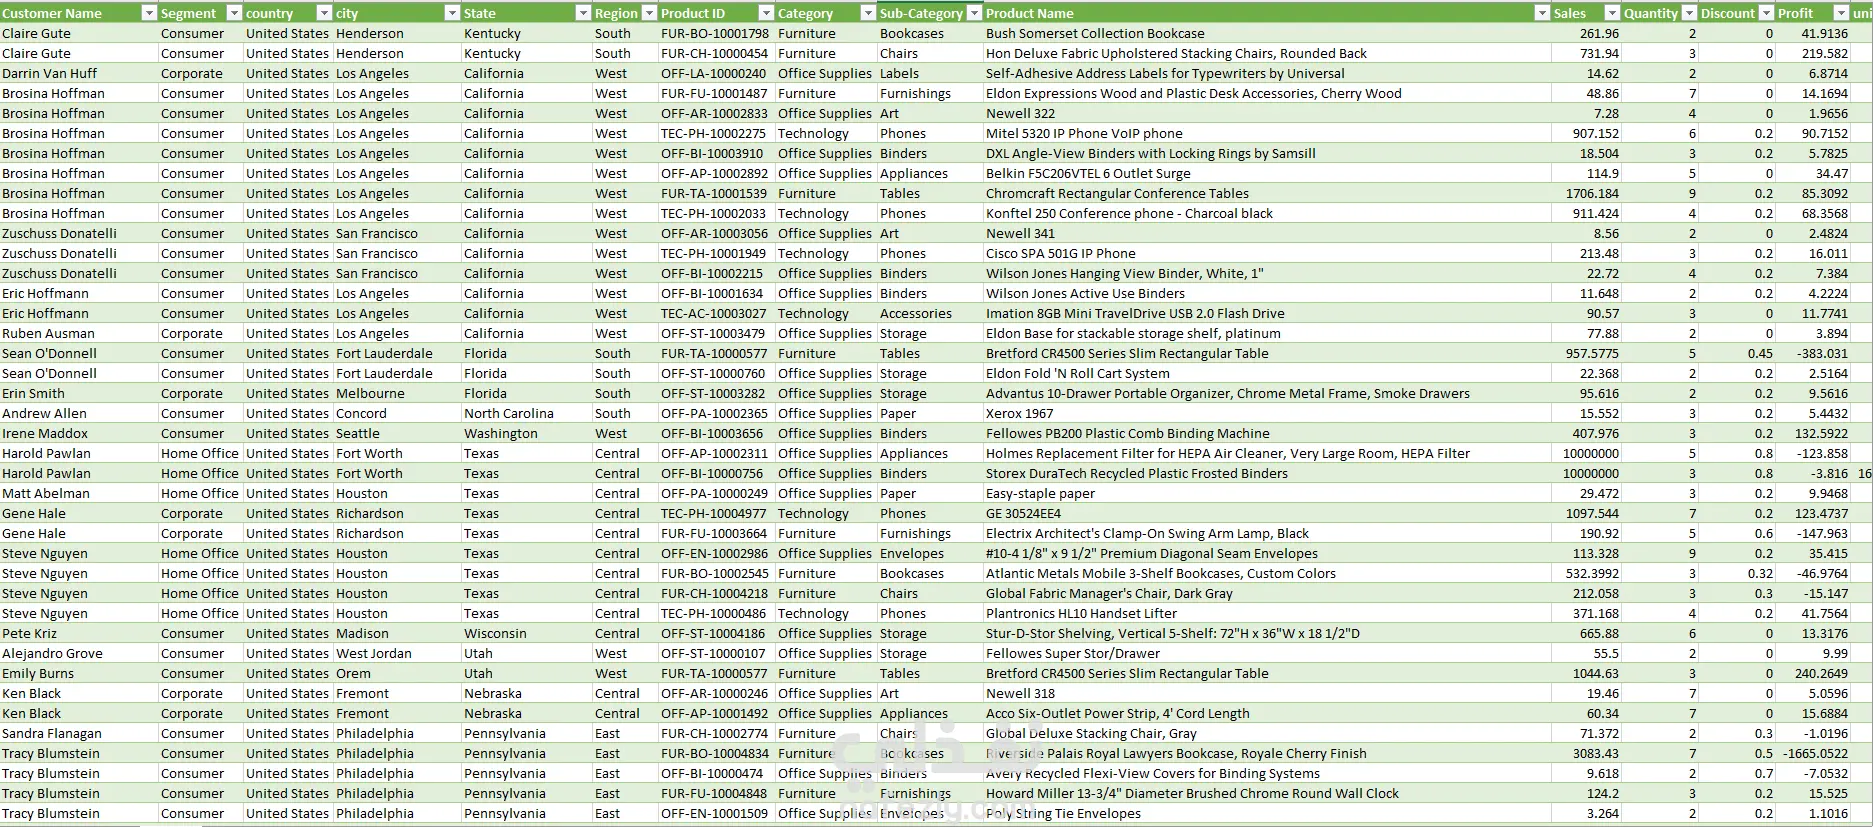Select the state cell 'Washington'
The width and height of the screenshot is (1873, 827).
[x=526, y=433]
